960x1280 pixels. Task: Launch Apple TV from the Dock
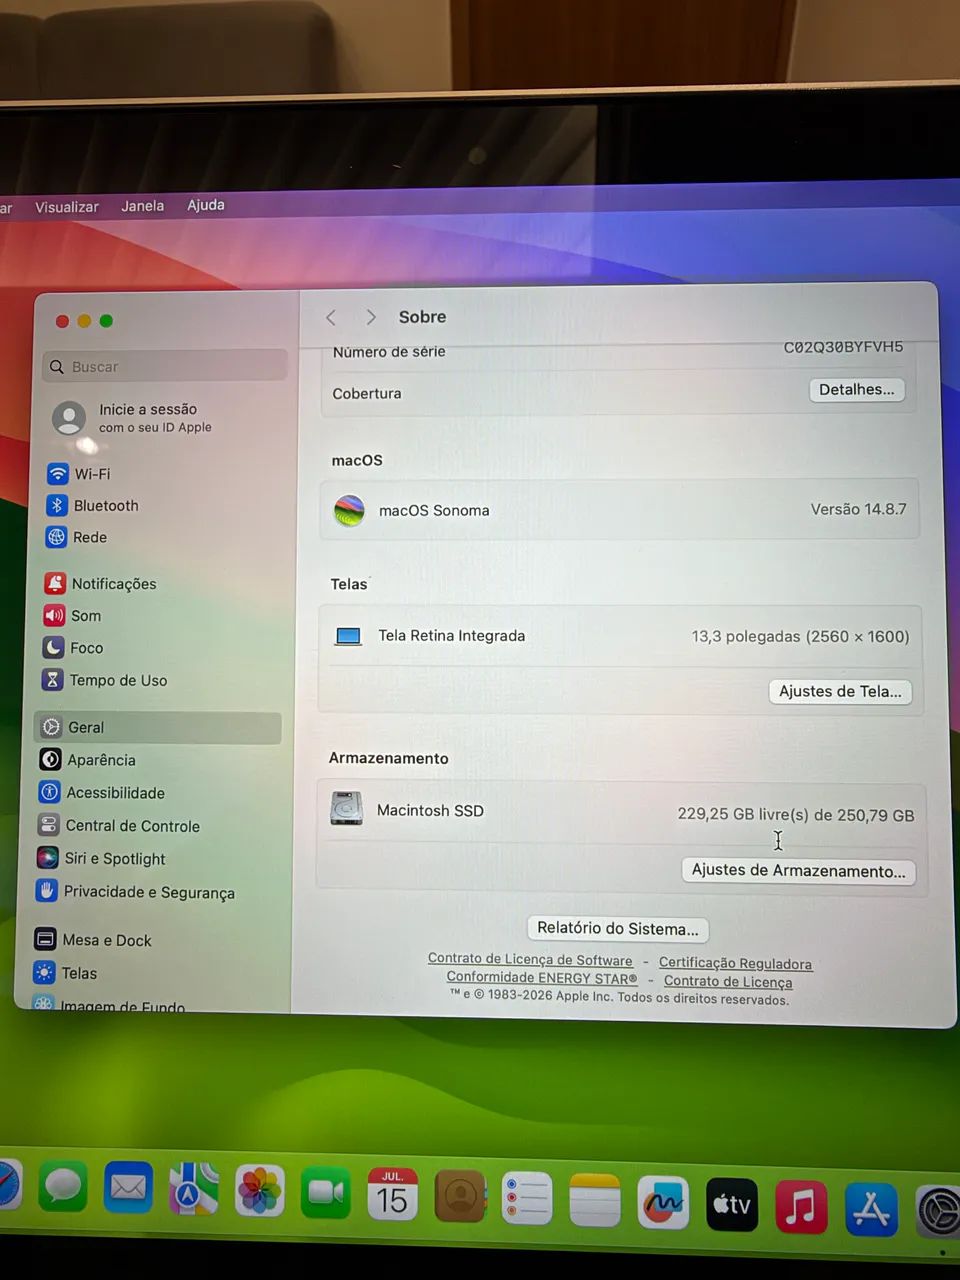[x=732, y=1204]
